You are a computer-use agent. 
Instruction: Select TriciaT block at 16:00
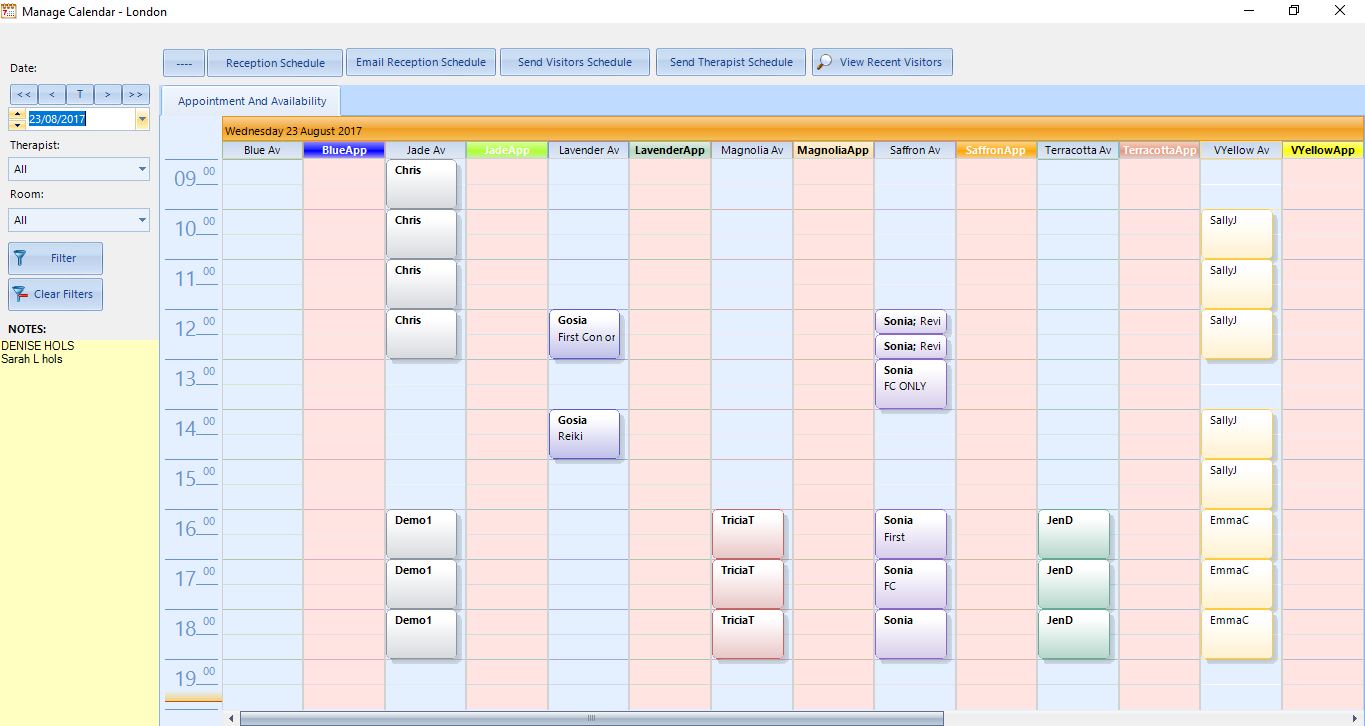(748, 534)
